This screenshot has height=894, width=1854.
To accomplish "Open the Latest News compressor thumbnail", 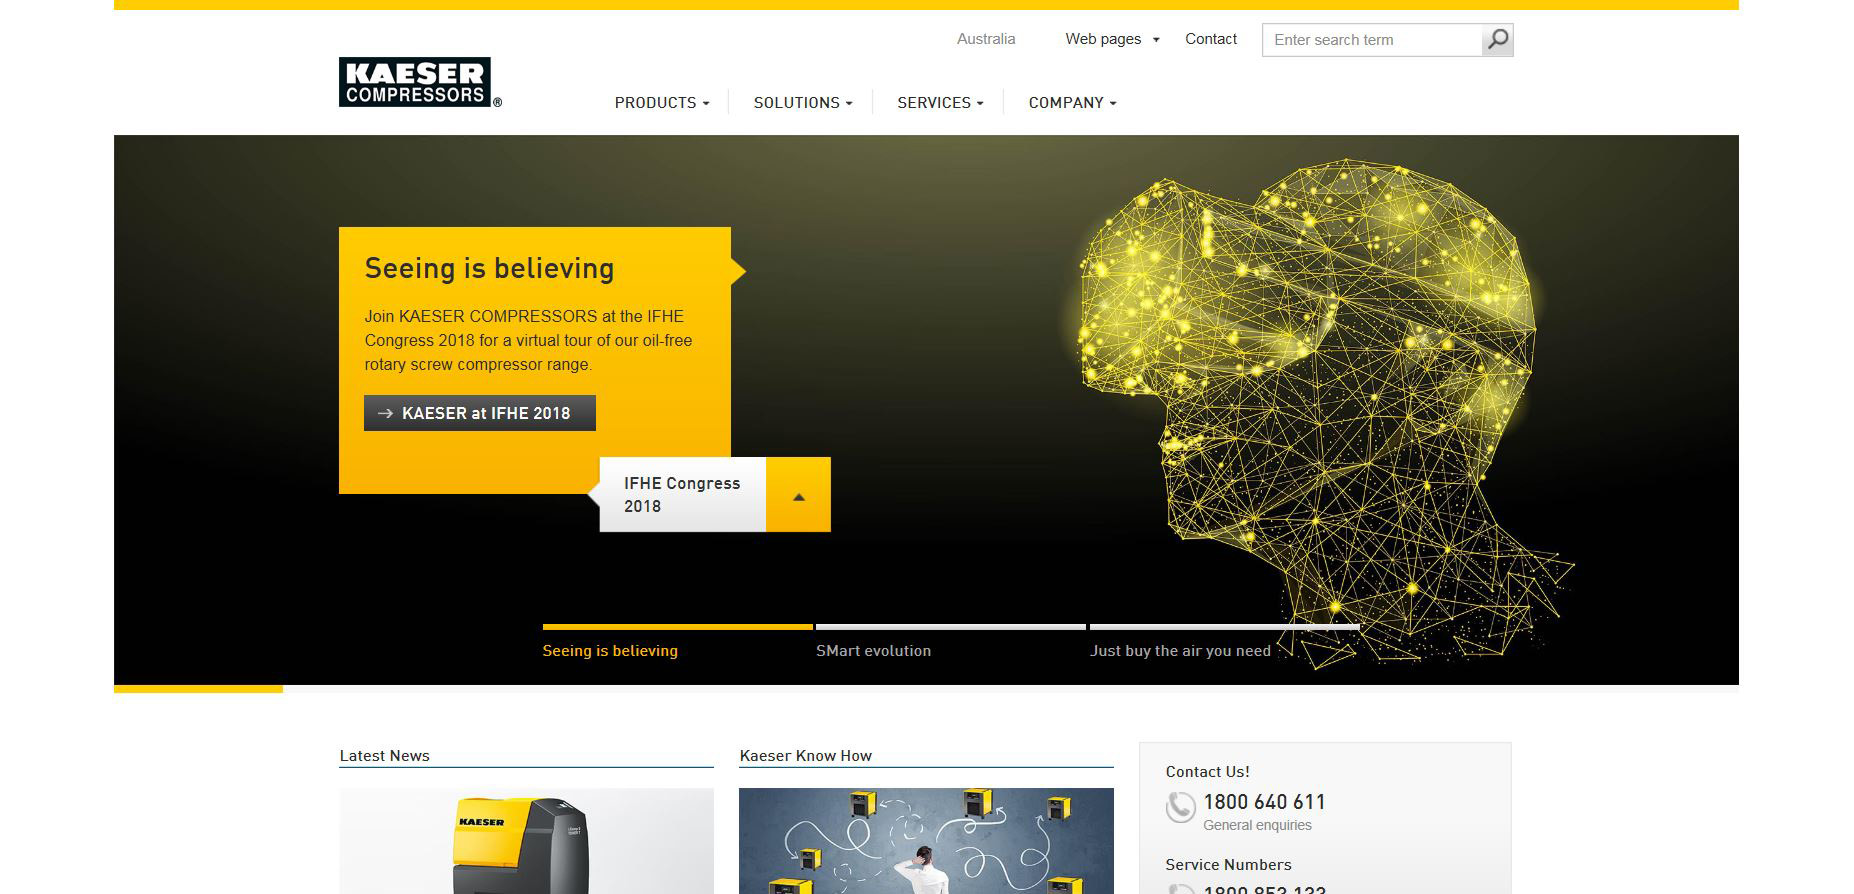I will 527,841.
